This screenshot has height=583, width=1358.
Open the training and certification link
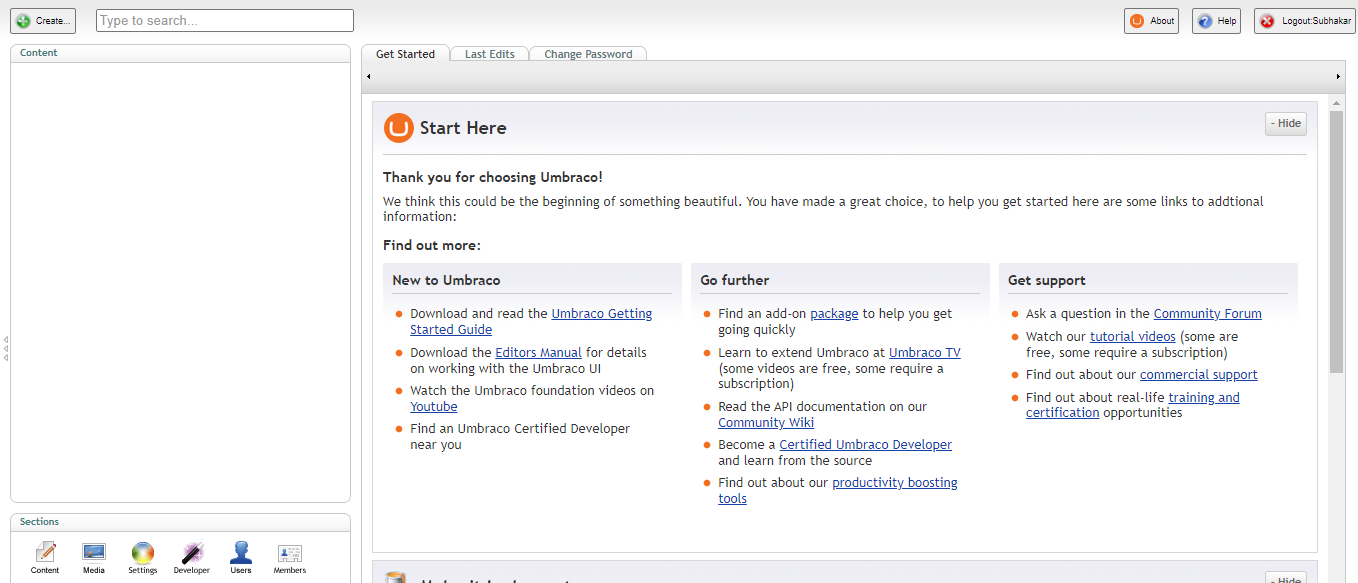click(x=1133, y=405)
